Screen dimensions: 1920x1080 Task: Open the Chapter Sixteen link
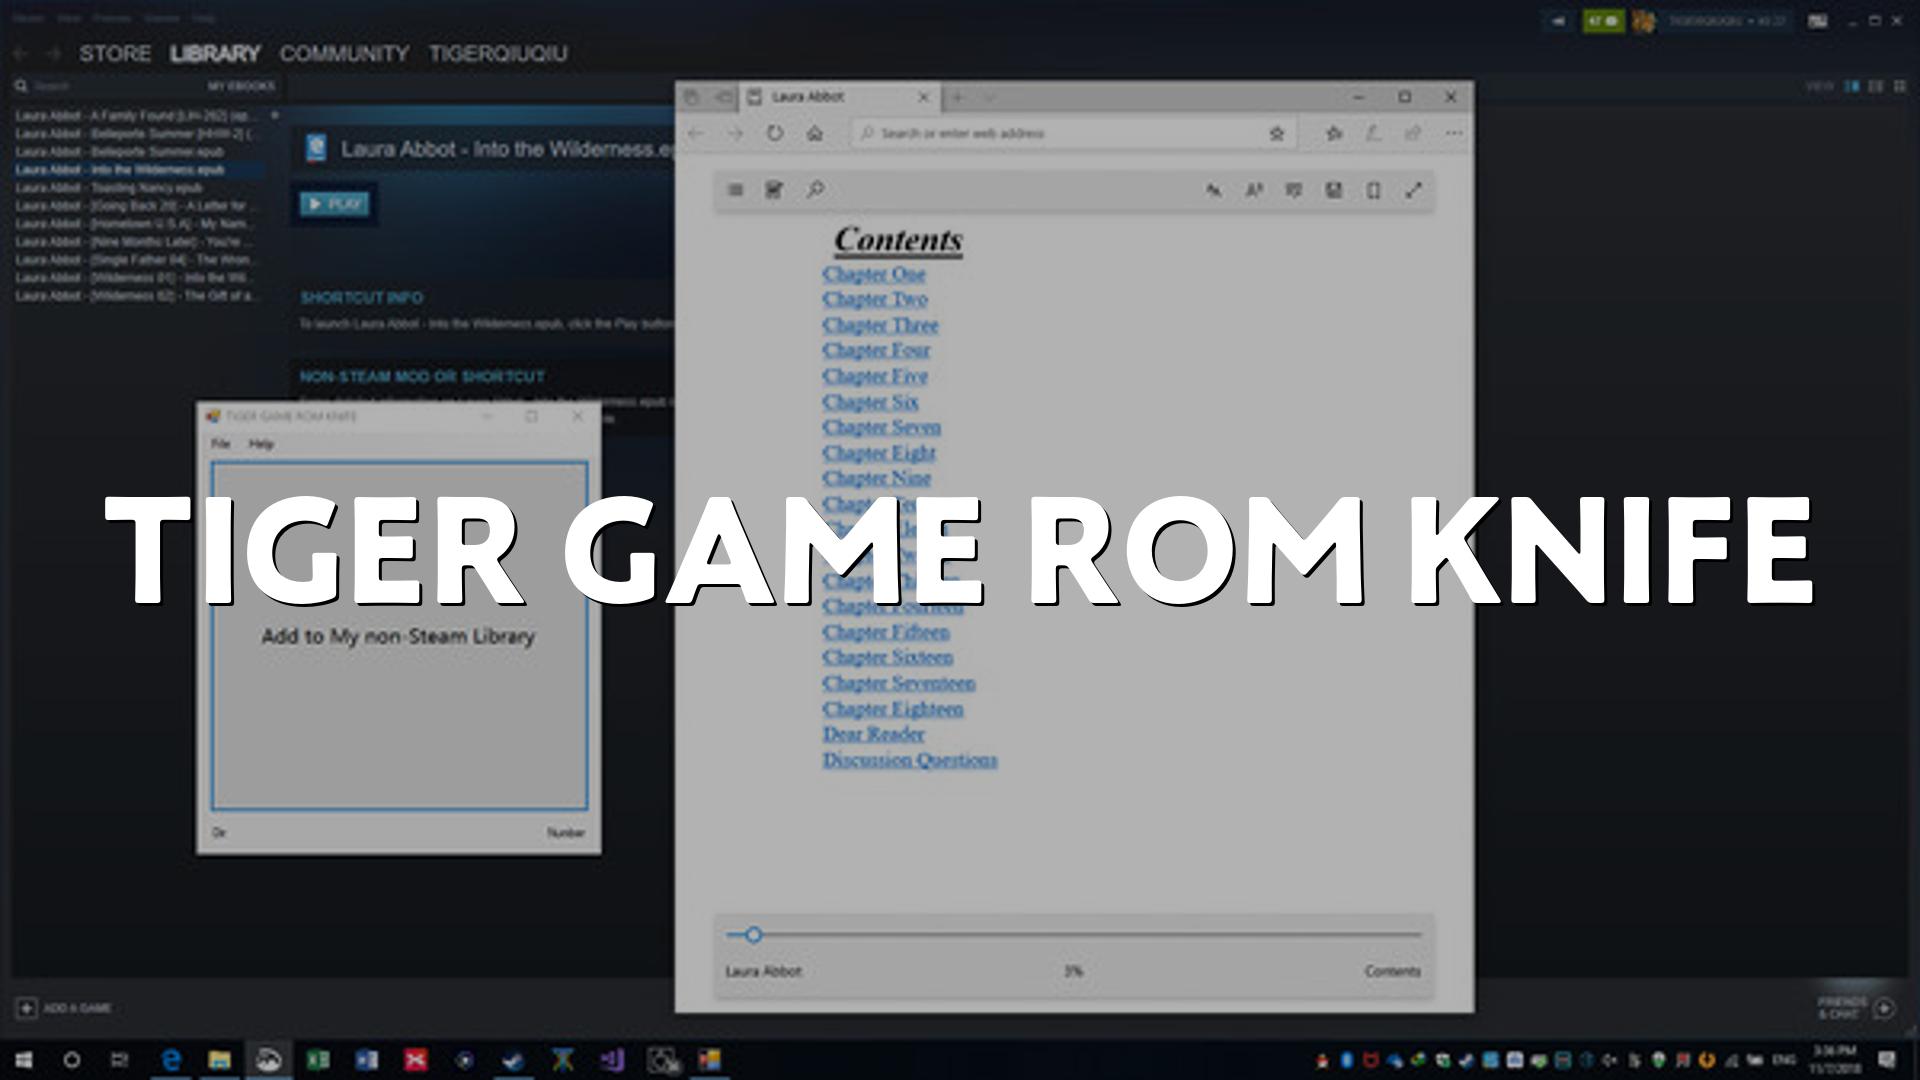tap(888, 657)
